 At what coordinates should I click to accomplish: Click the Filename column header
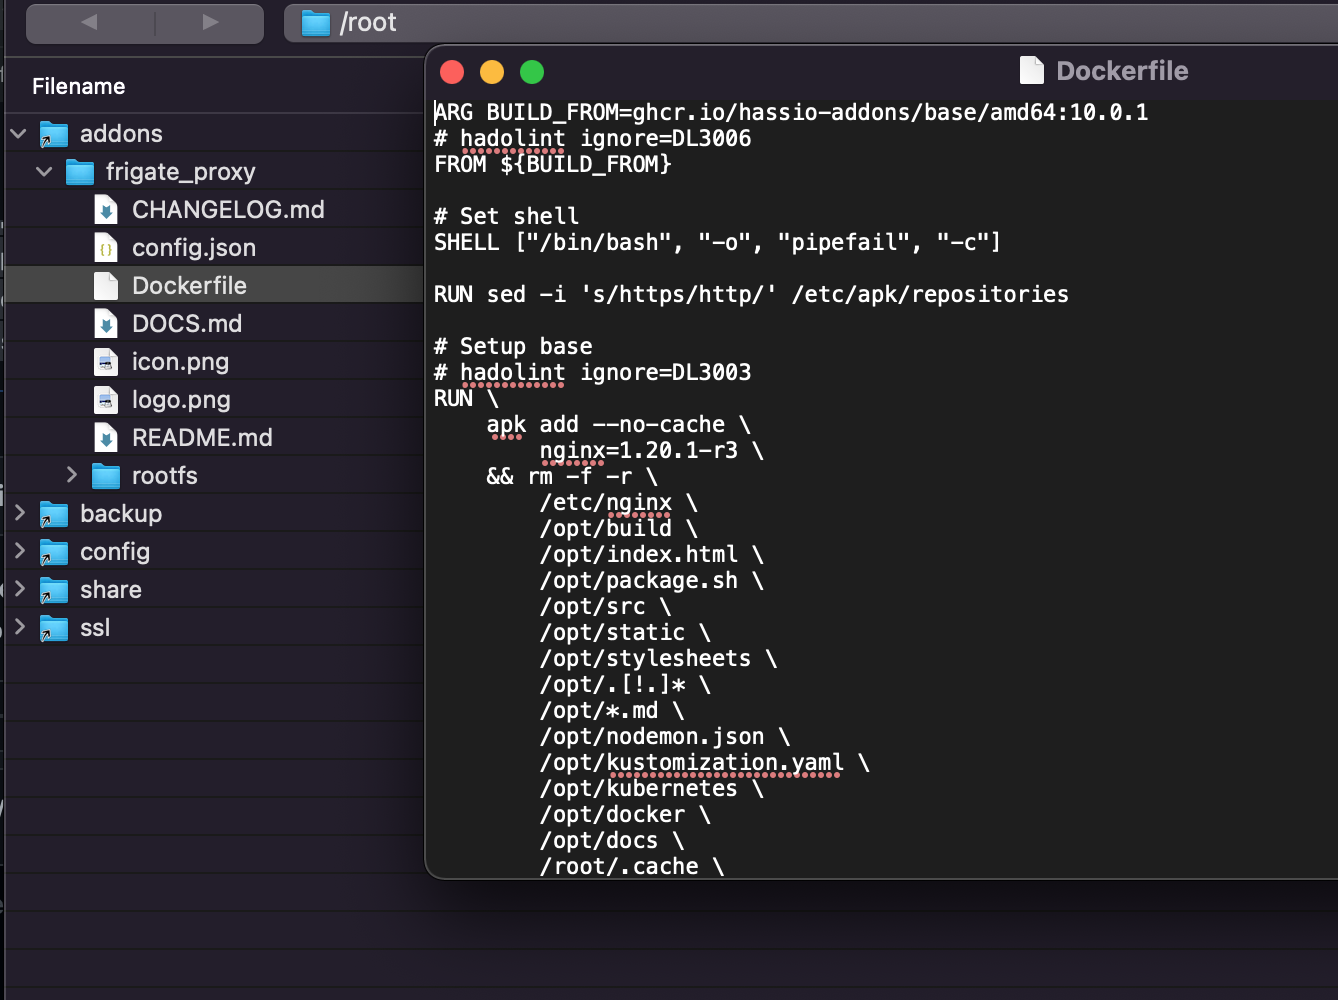[x=78, y=86]
